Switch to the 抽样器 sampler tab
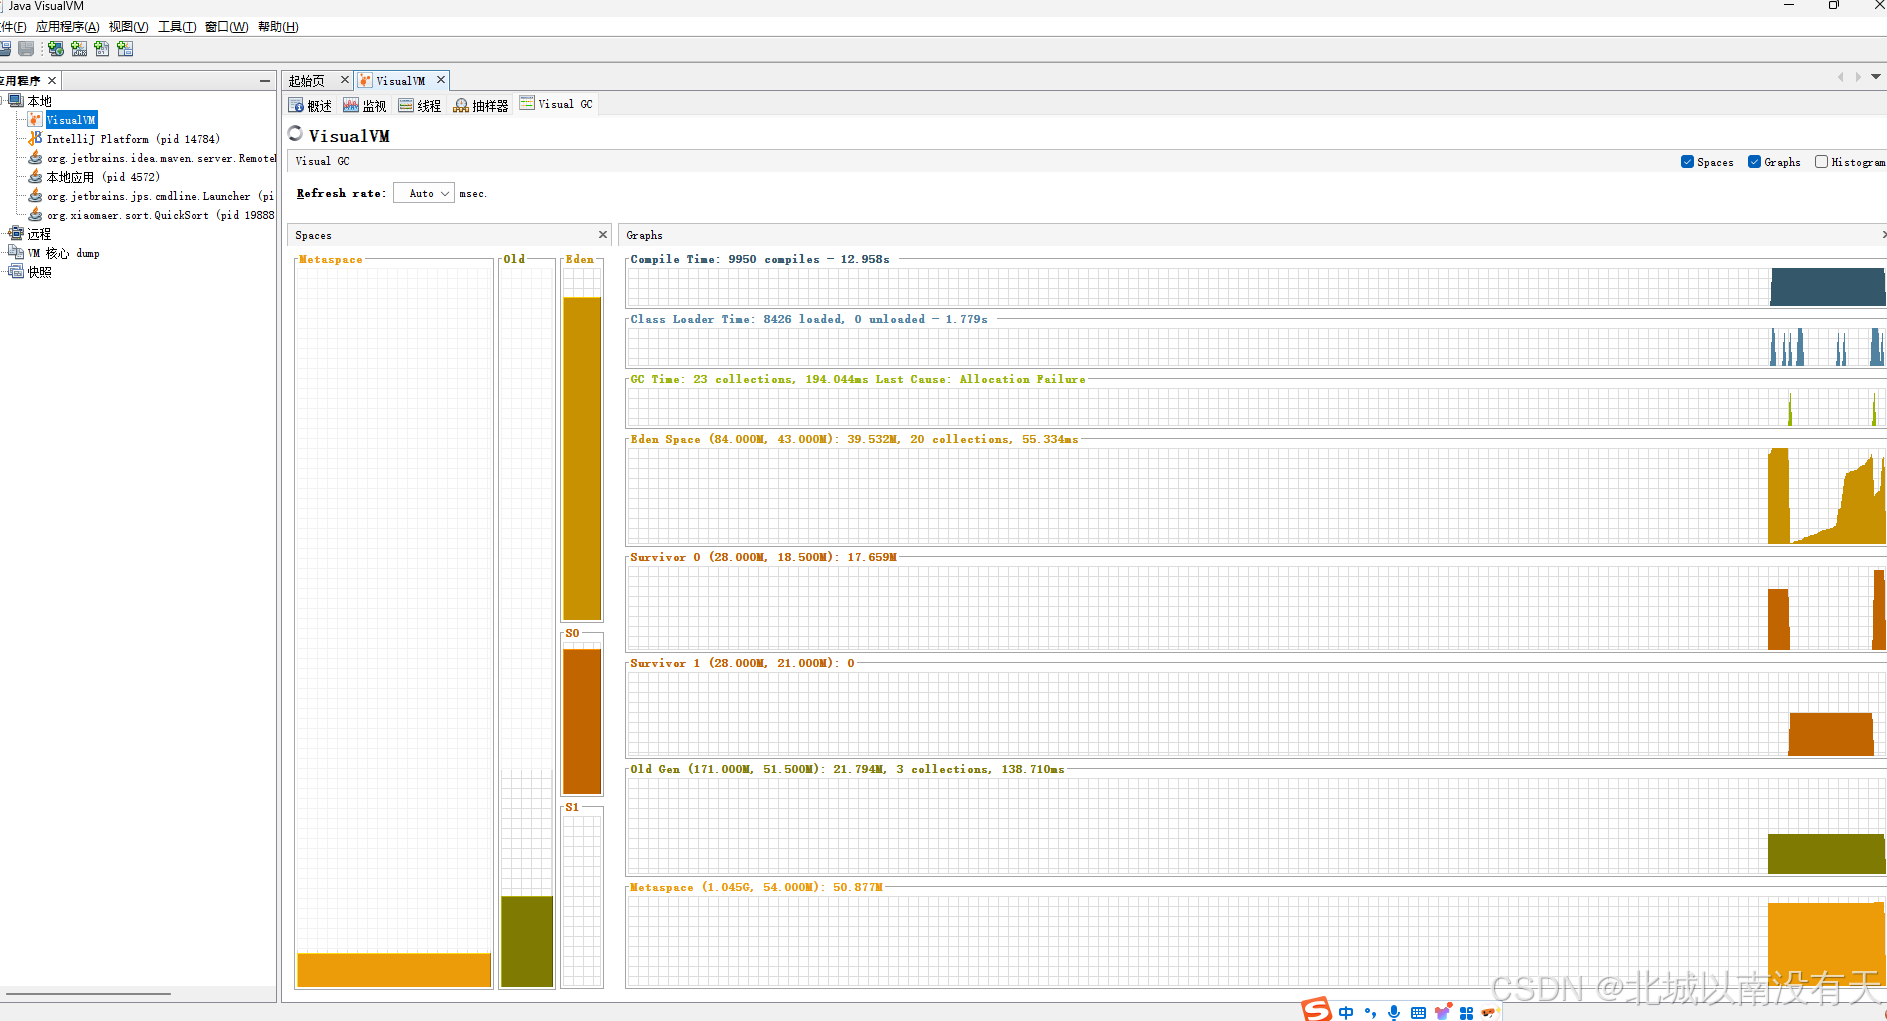Image resolution: width=1887 pixels, height=1021 pixels. pos(481,105)
